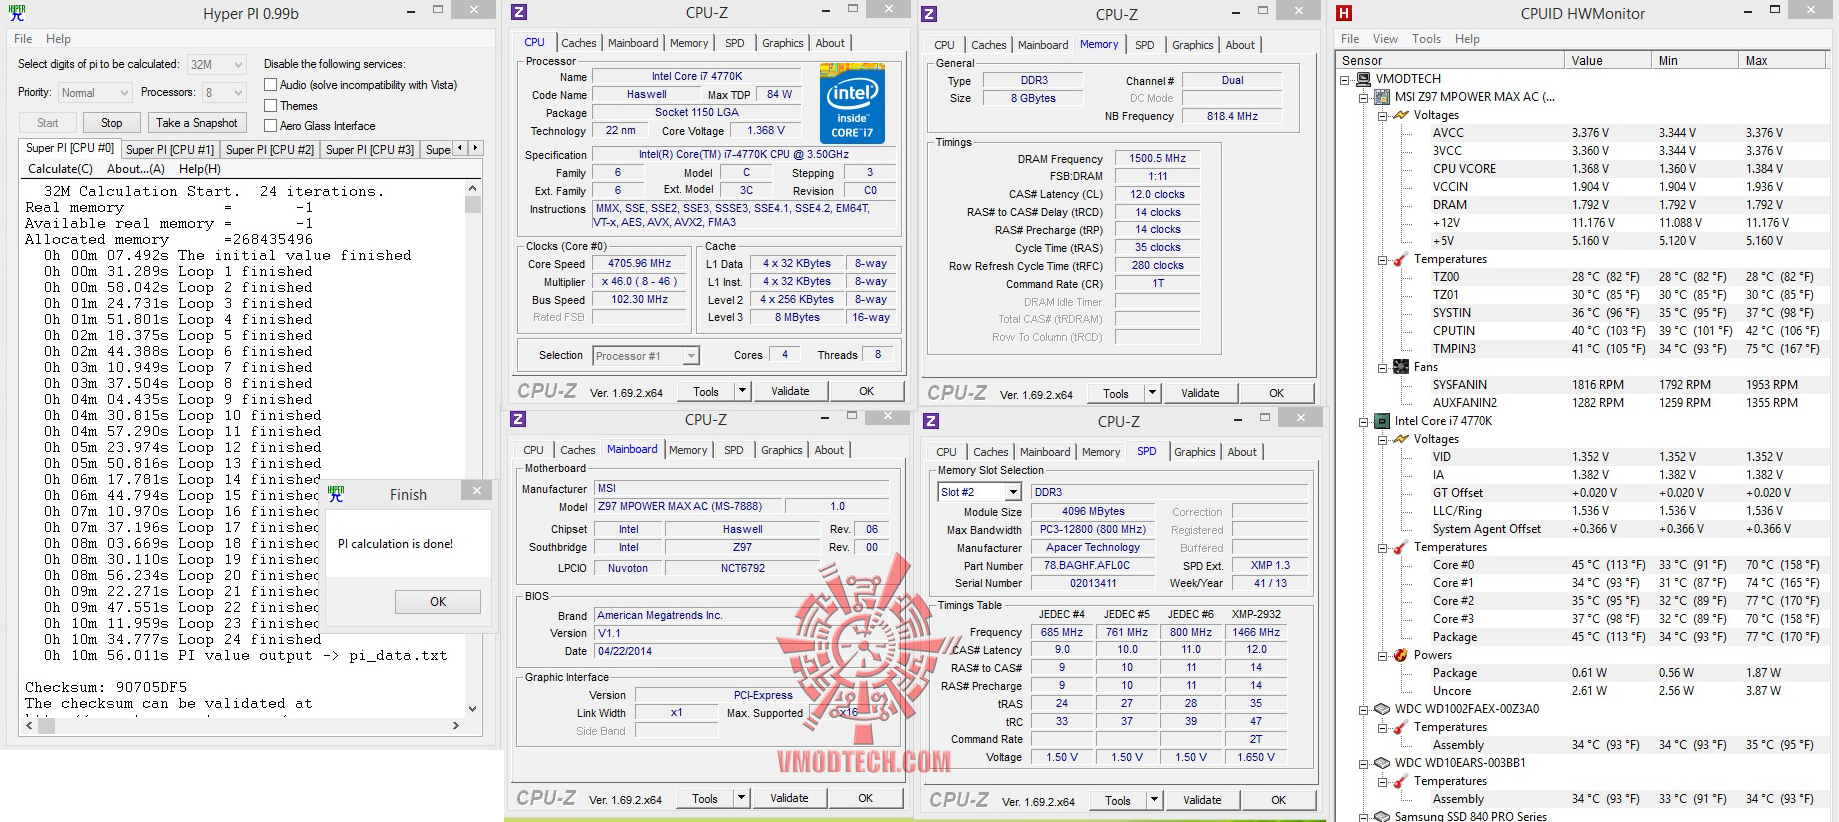Click the Start button in Hyper PI

pyautogui.click(x=47, y=123)
